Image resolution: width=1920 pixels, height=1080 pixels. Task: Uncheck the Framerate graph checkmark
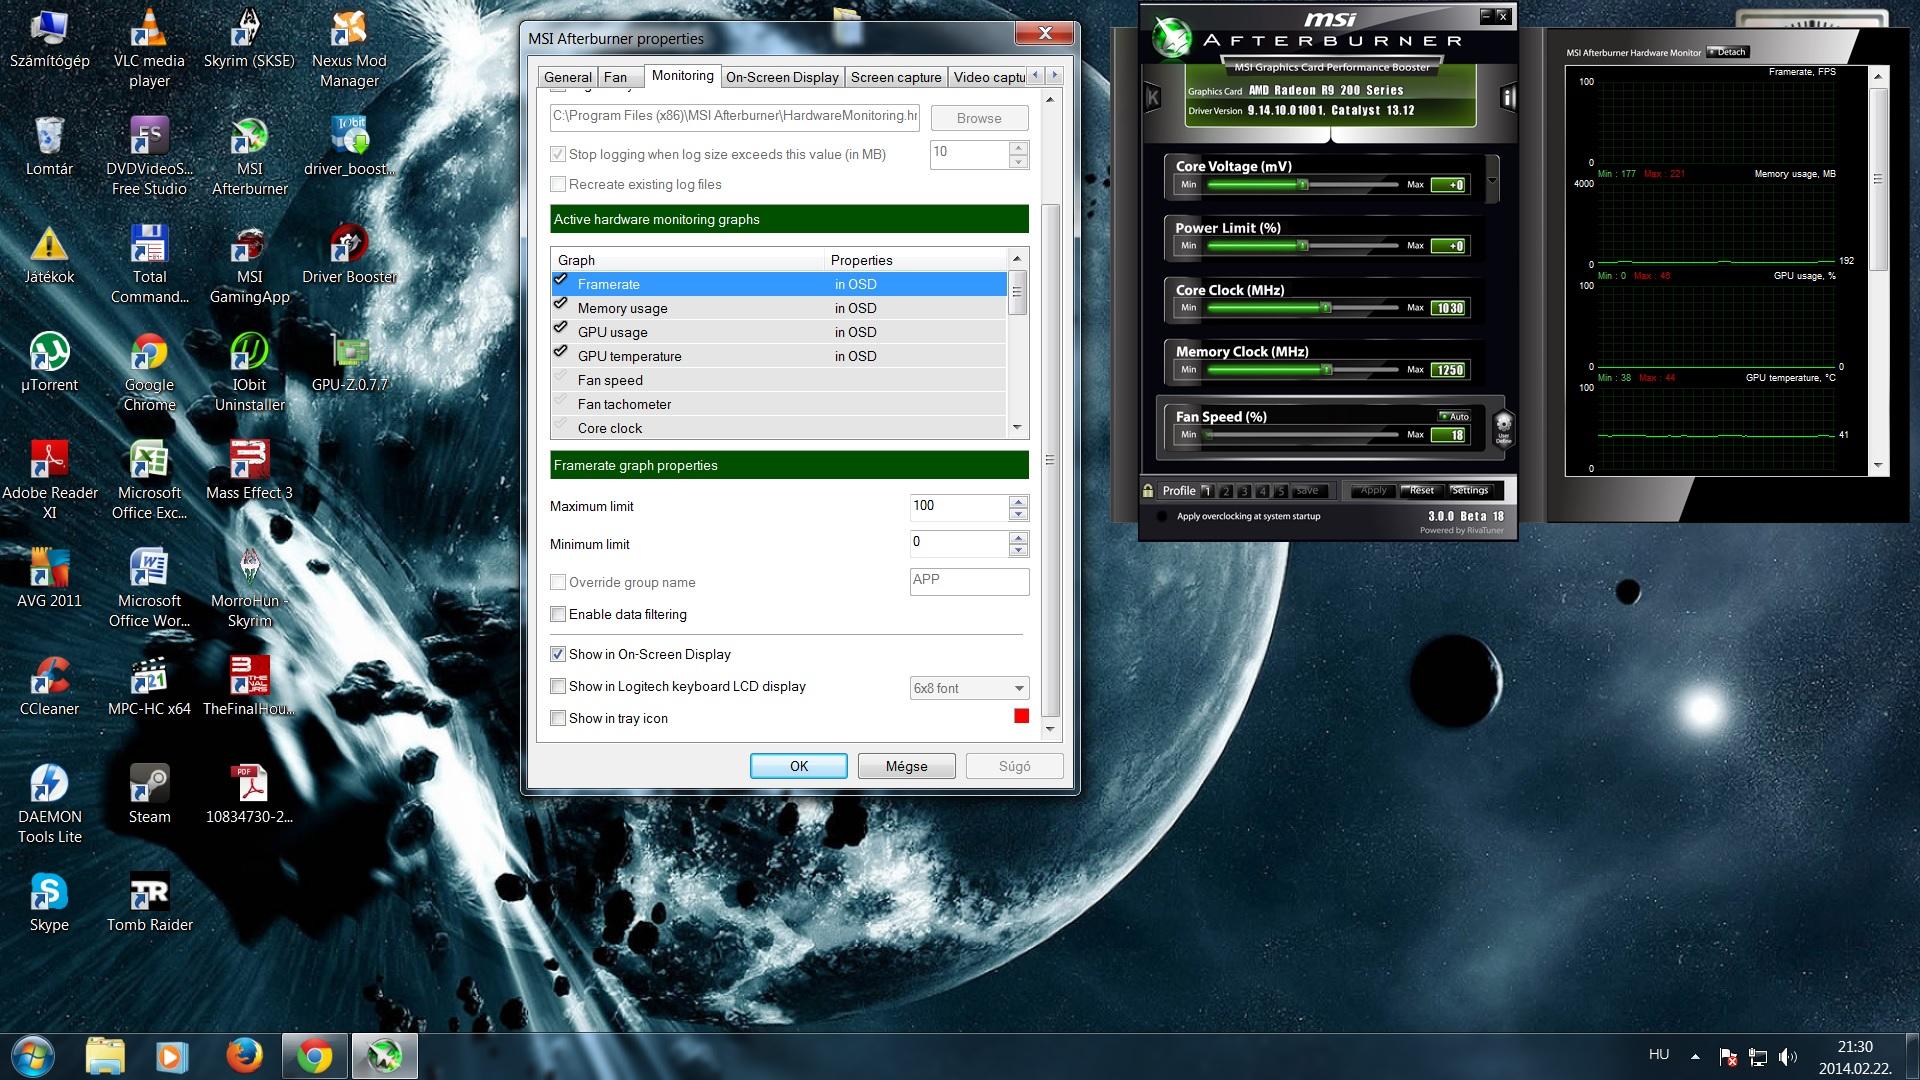tap(560, 280)
